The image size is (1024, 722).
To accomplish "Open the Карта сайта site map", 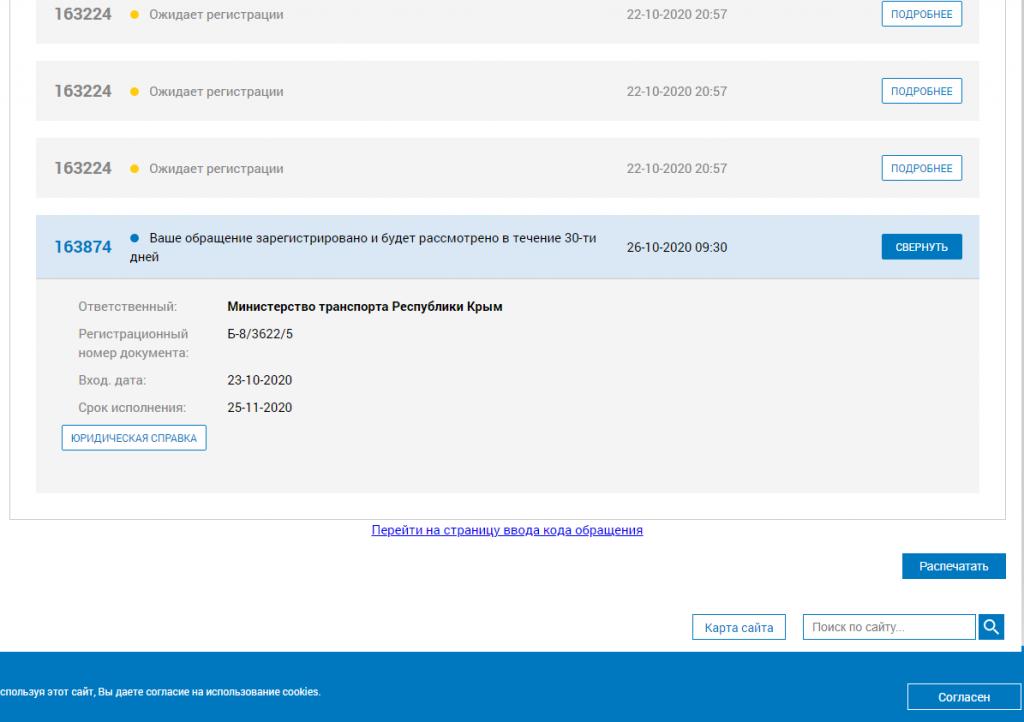I will 739,628.
